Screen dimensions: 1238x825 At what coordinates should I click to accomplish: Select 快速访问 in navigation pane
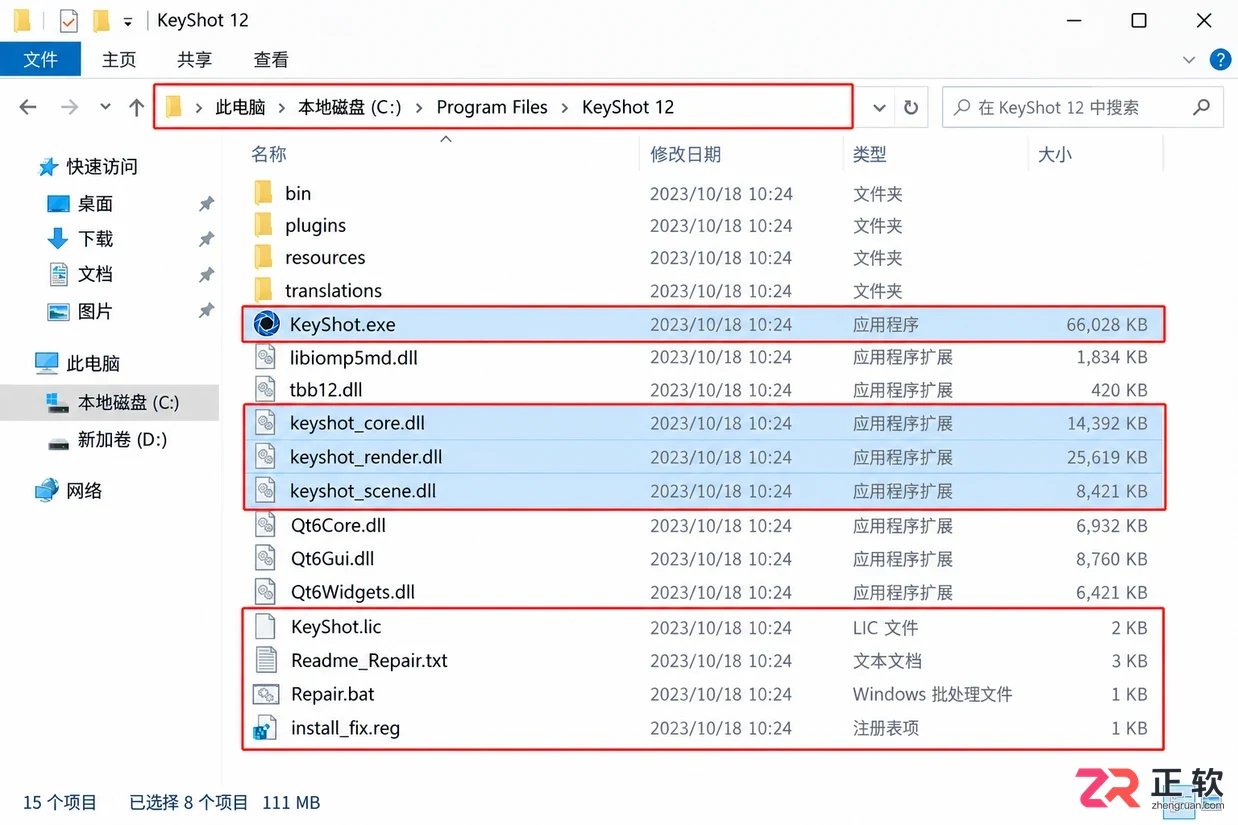(x=101, y=166)
